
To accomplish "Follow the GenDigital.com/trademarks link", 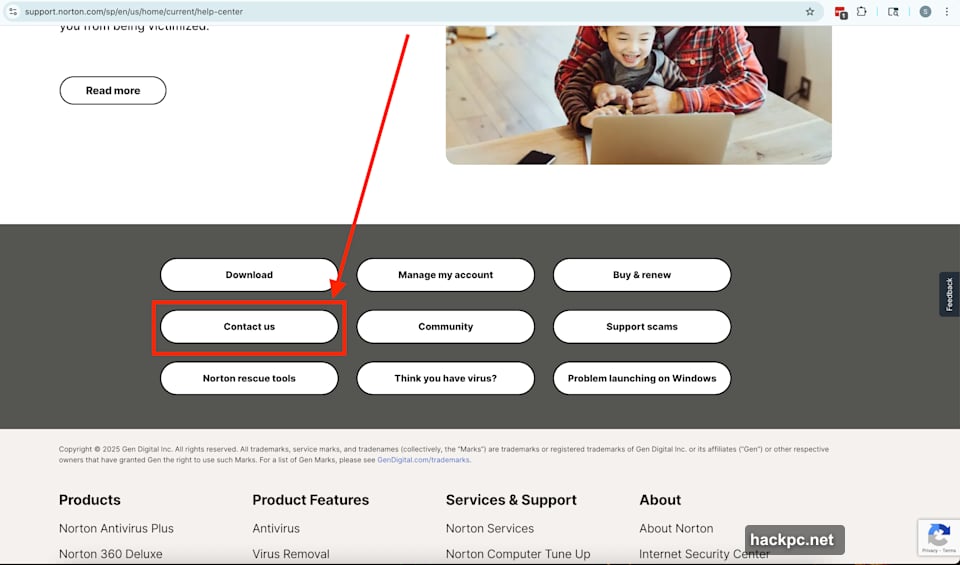I will pyautogui.click(x=423, y=460).
